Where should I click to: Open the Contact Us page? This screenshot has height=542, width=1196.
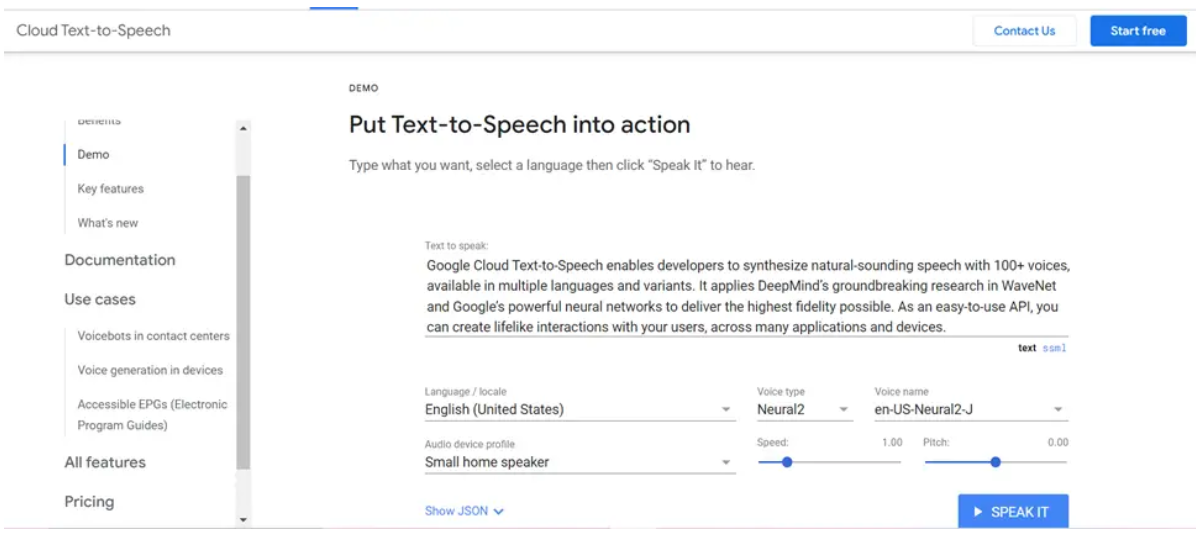coord(1024,31)
